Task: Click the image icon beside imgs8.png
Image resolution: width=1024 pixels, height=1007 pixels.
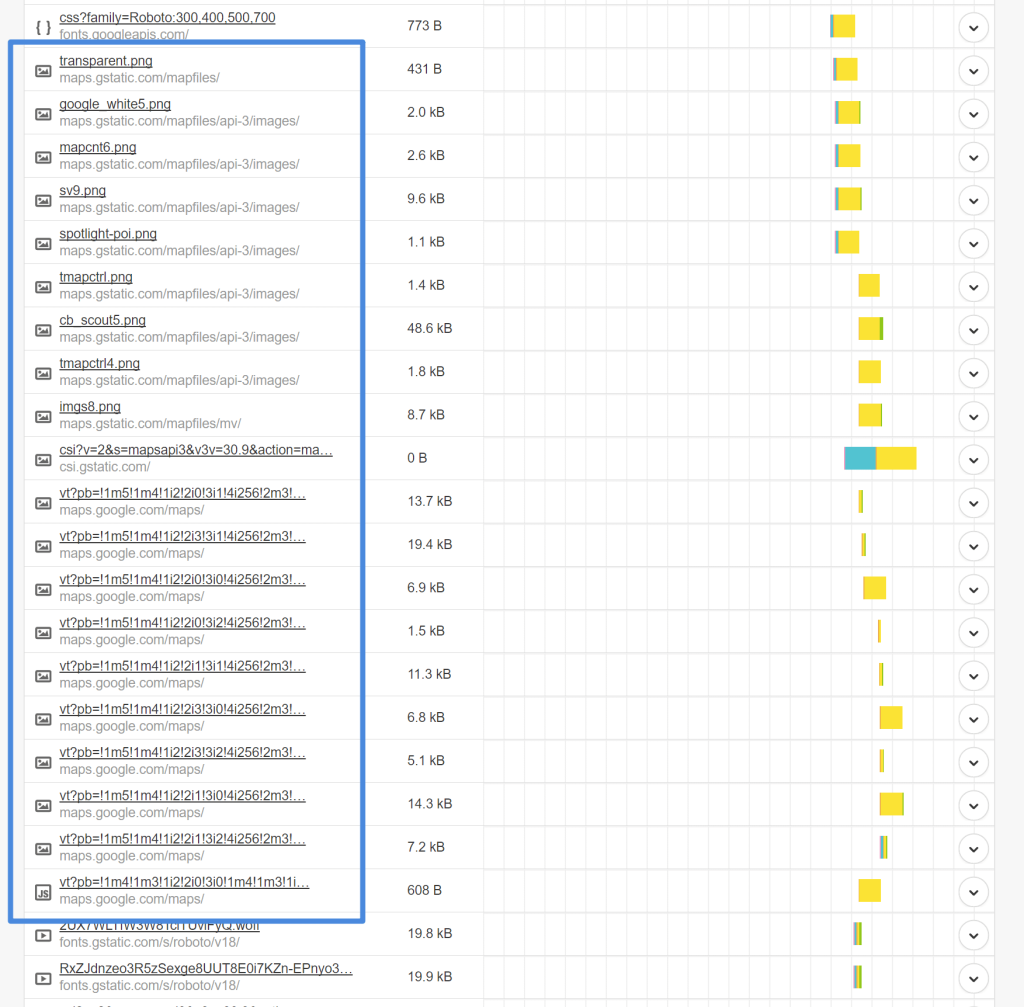Action: click(x=43, y=416)
